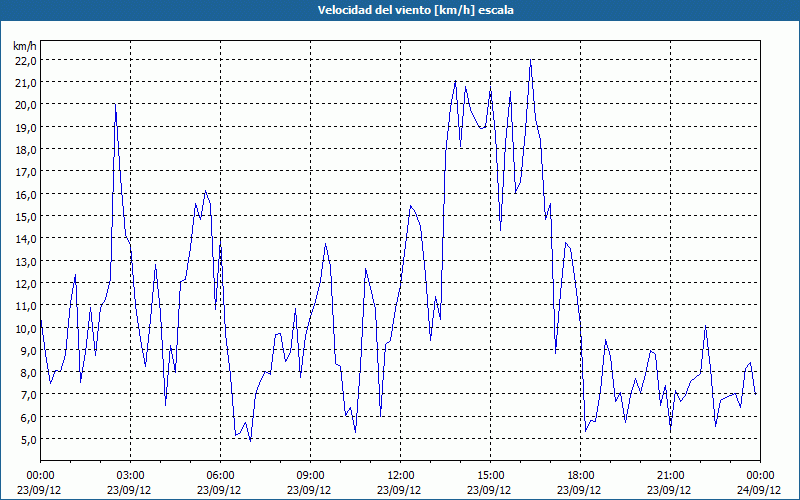Click the lowest curve point near 07:00

point(251,441)
